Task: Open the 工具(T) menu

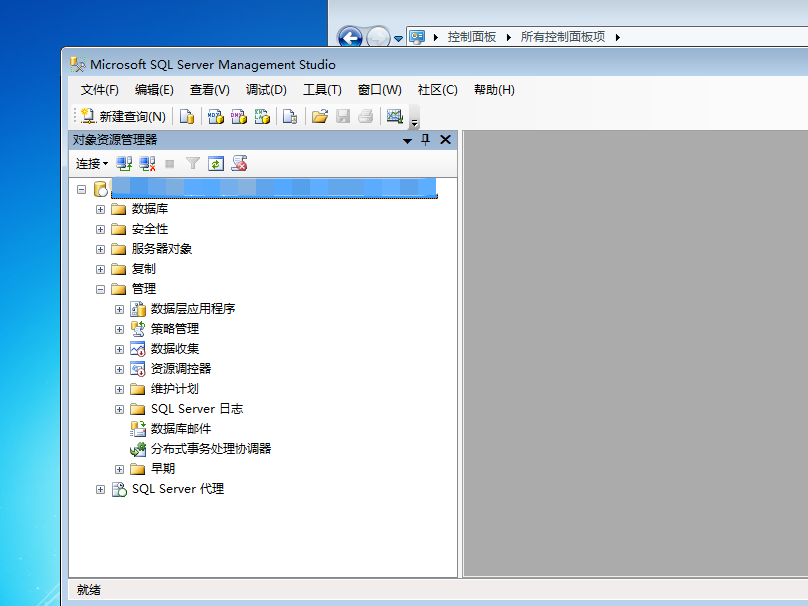Action: (x=322, y=90)
